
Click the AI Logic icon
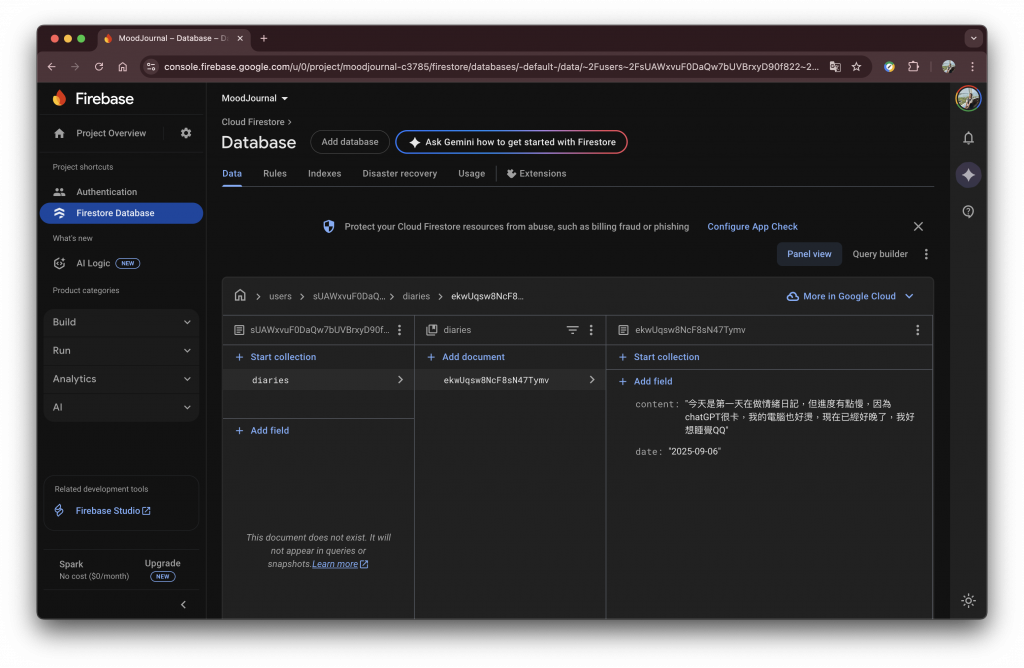point(59,263)
